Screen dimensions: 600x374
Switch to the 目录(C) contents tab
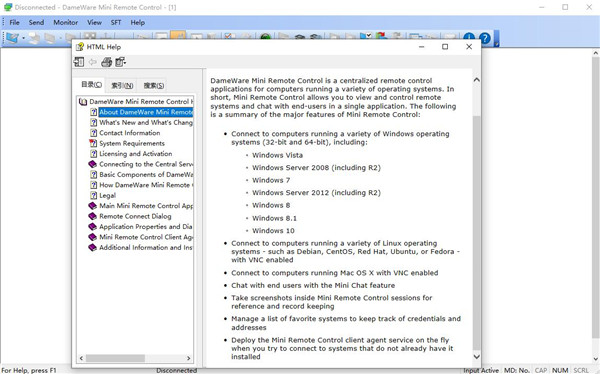[91, 85]
